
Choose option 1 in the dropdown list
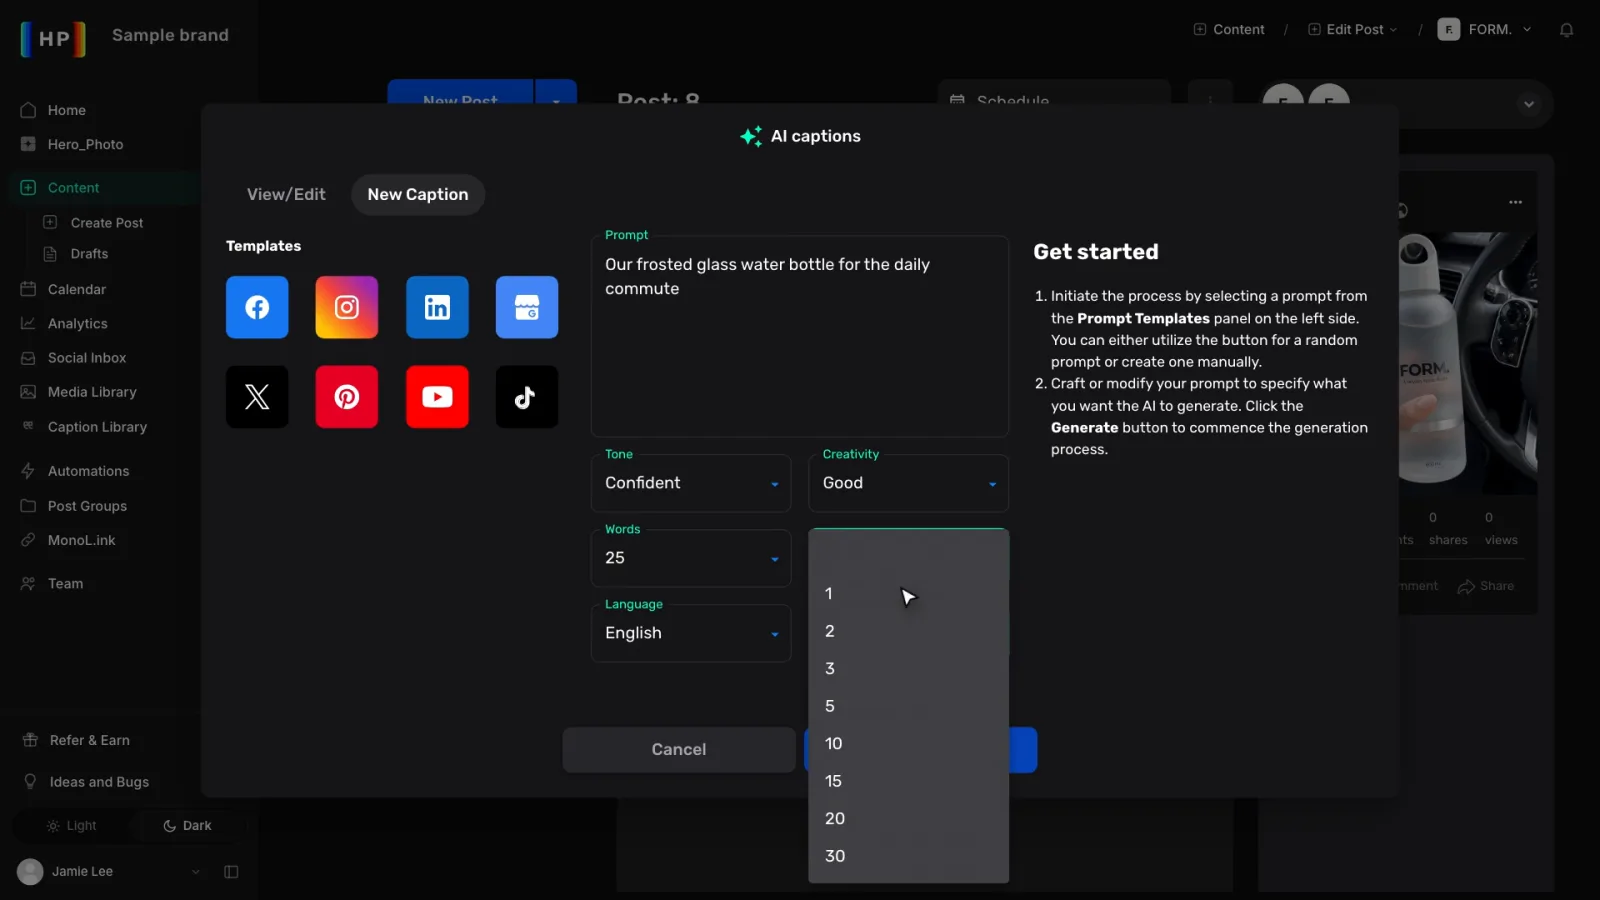tap(908, 594)
